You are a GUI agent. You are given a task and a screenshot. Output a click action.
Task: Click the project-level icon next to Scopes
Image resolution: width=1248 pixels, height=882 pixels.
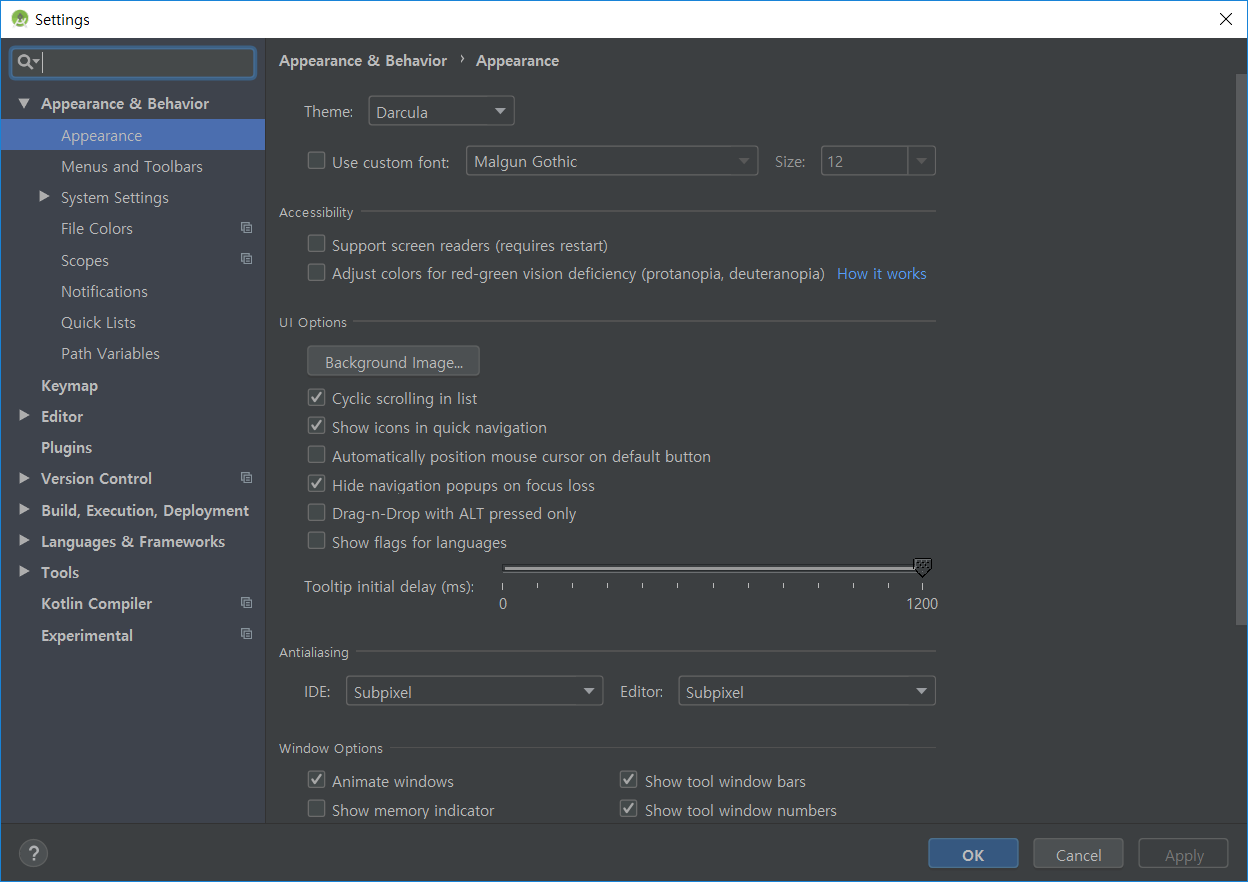coord(246,259)
